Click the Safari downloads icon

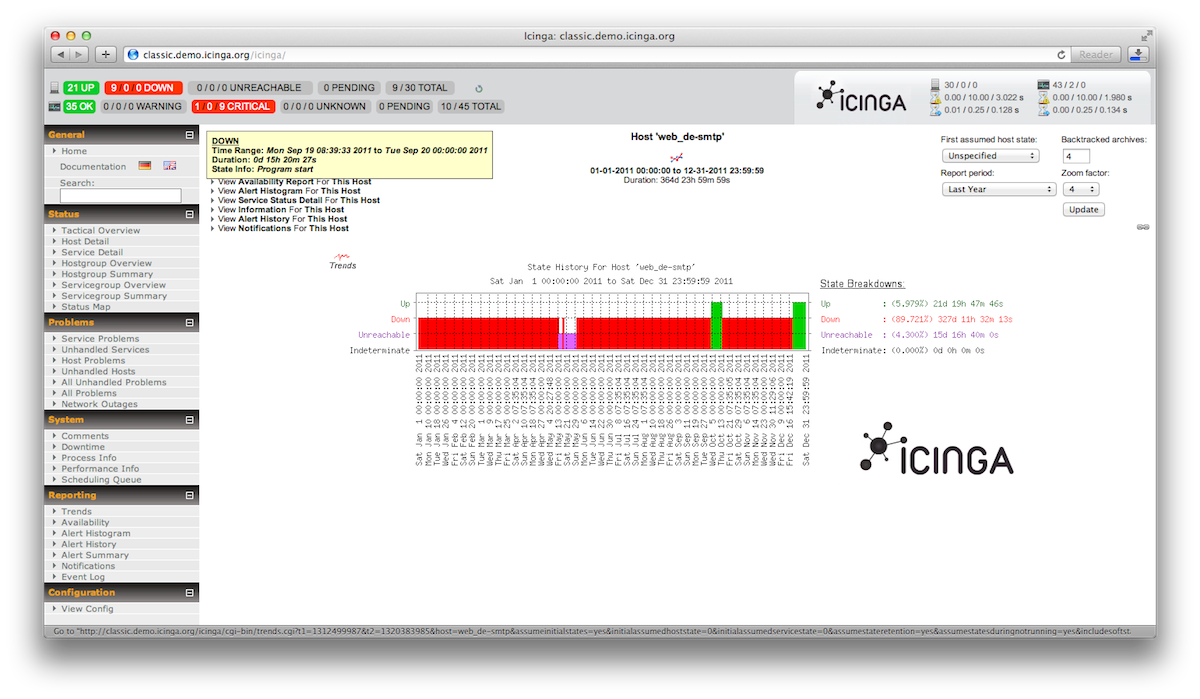coord(1138,54)
